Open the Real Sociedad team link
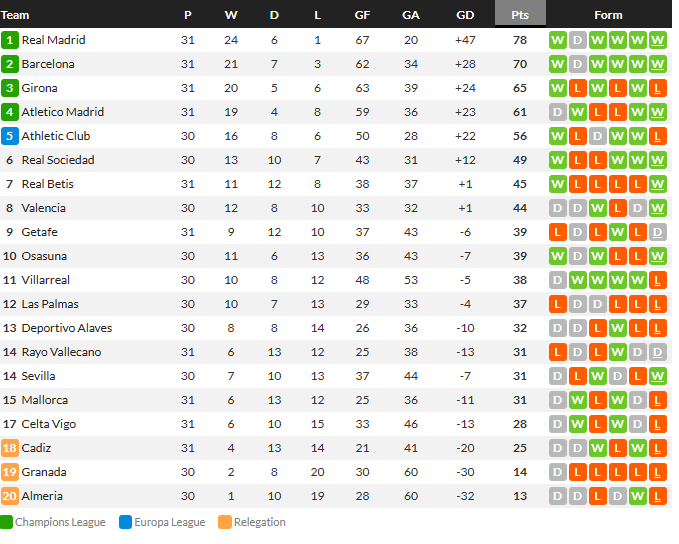The height and width of the screenshot is (544, 679). (58, 160)
